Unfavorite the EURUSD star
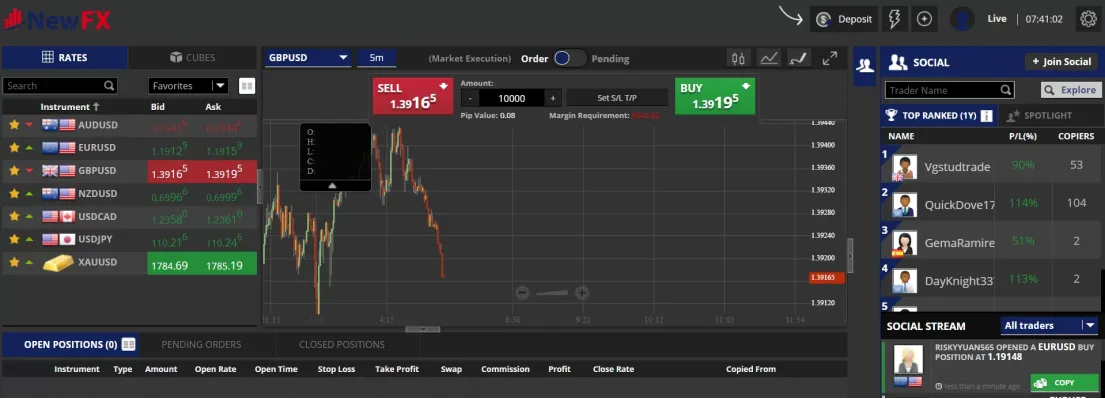1105x399 pixels. (13, 148)
